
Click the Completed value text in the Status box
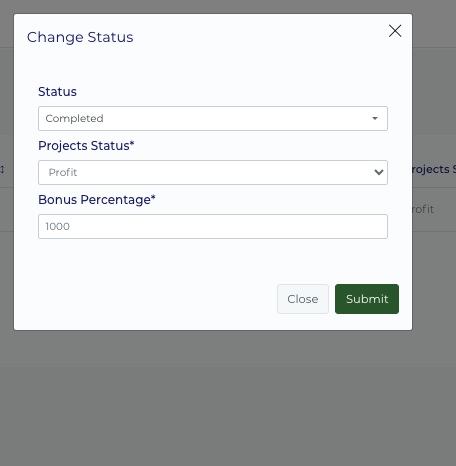(74, 118)
